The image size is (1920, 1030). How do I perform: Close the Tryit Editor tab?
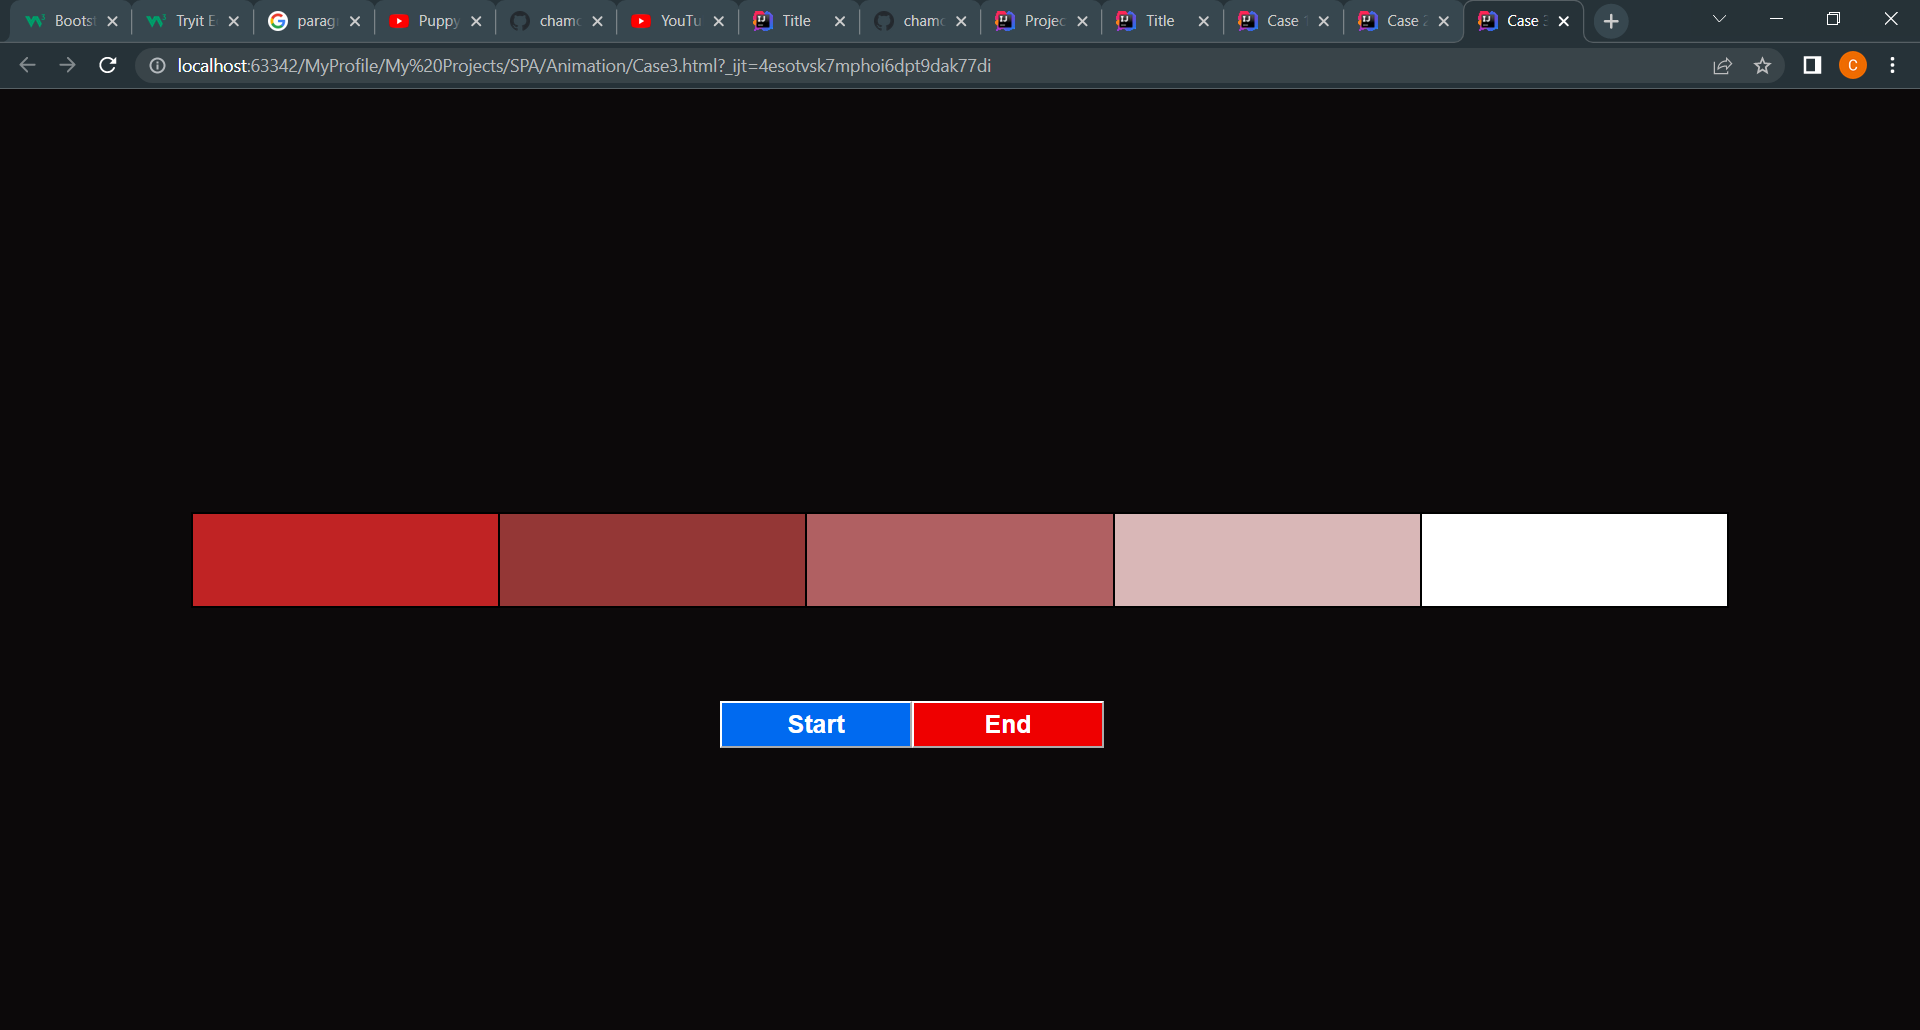pyautogui.click(x=233, y=21)
